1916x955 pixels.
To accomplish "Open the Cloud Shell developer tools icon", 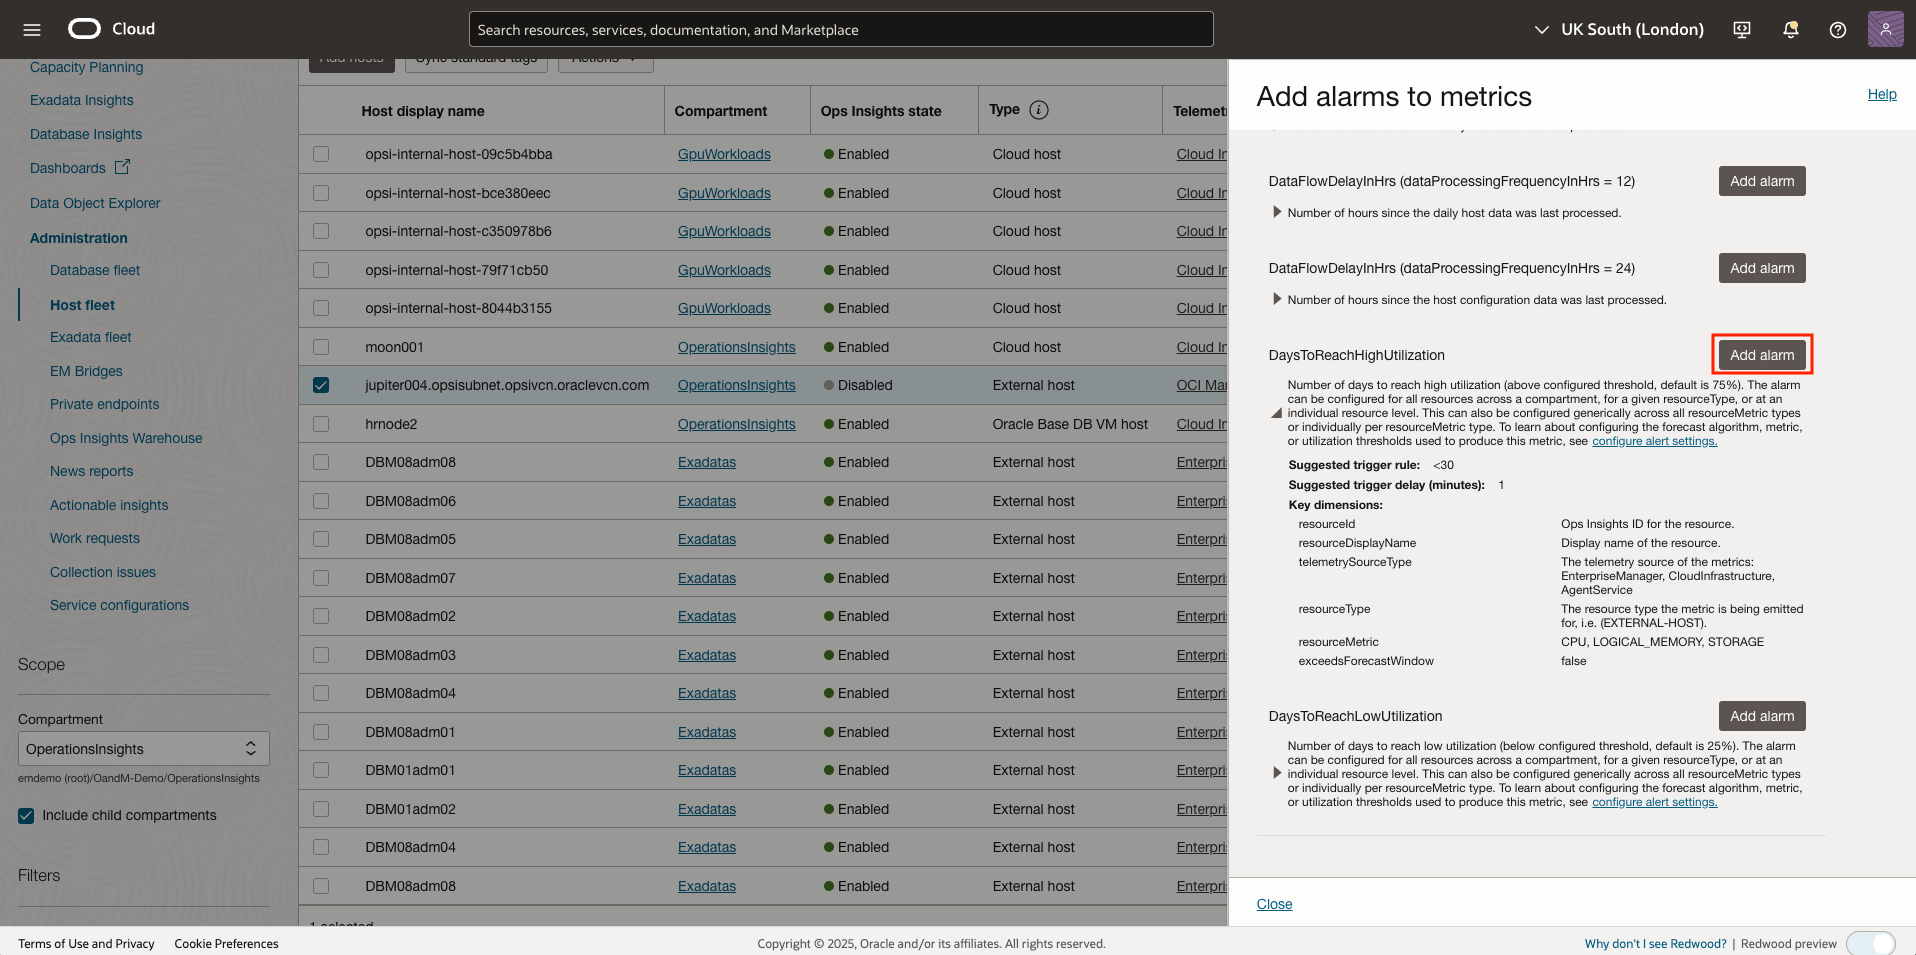I will tap(1741, 30).
